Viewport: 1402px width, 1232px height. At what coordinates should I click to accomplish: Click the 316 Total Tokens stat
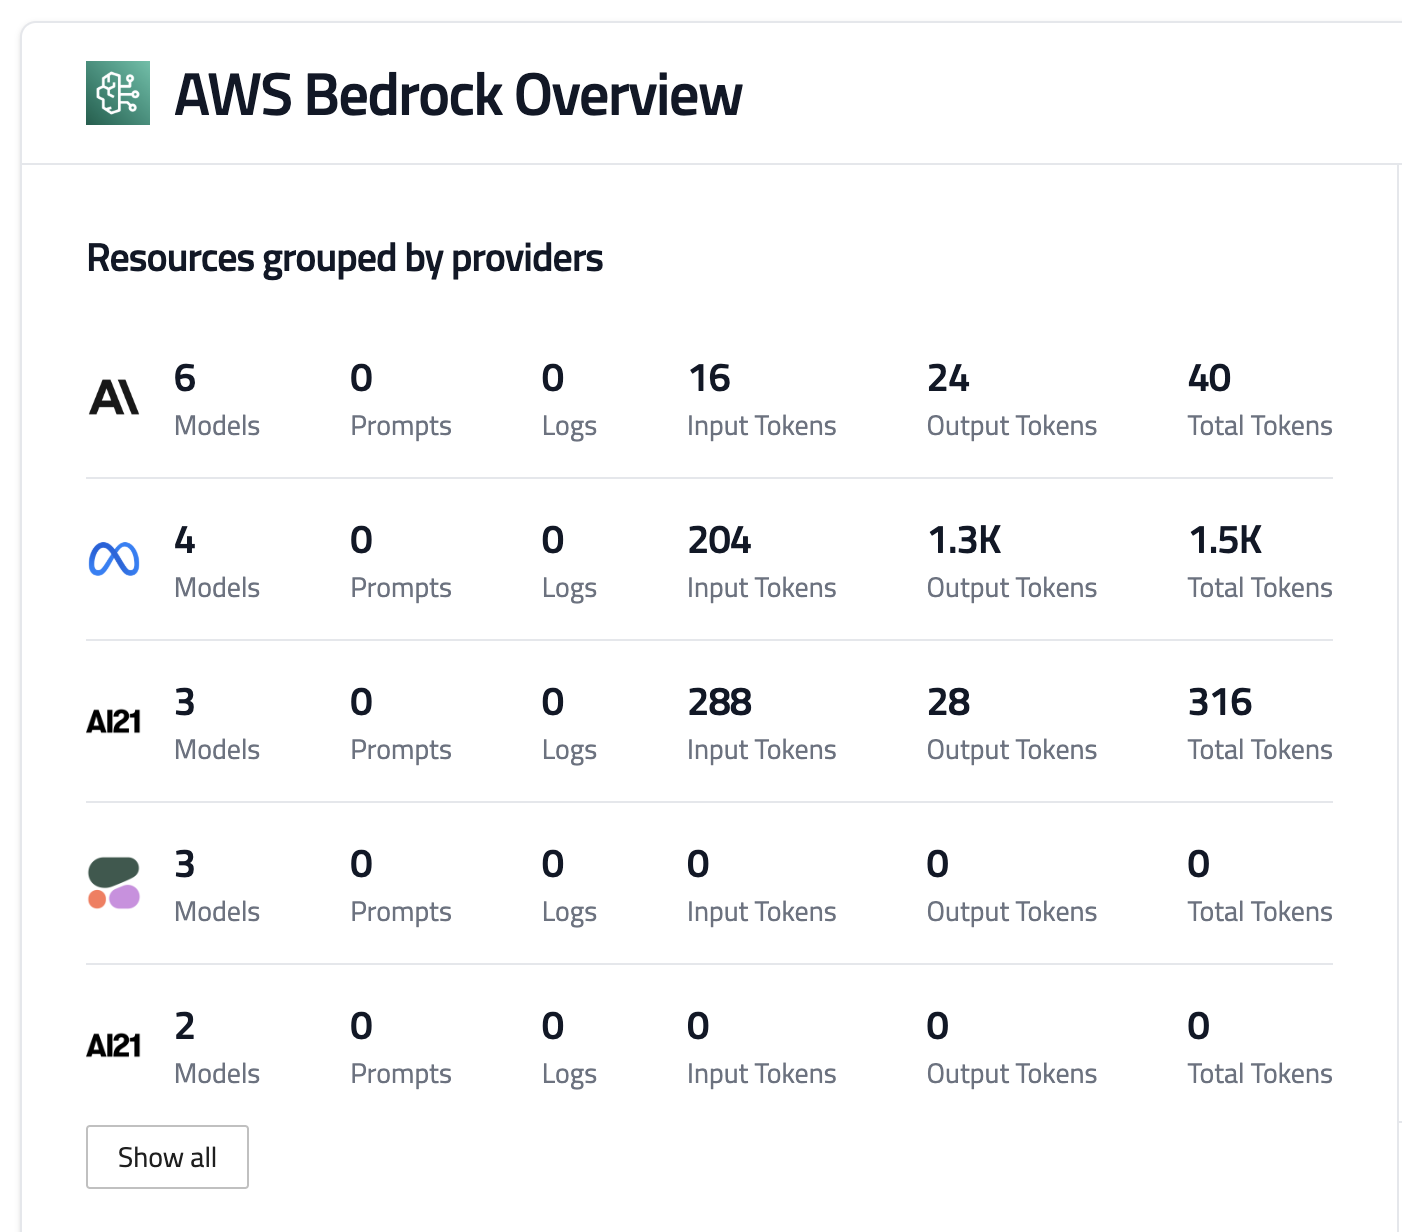coord(1259,724)
